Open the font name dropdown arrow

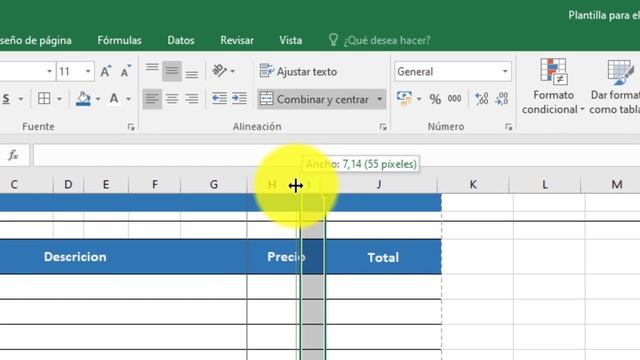pyautogui.click(x=49, y=71)
